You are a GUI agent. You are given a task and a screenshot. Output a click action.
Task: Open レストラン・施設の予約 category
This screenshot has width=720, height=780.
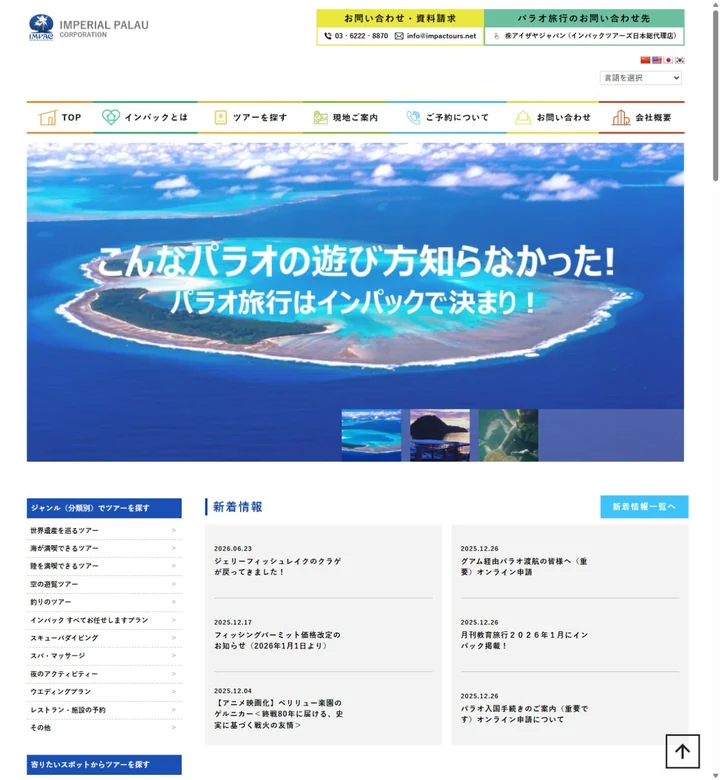coord(104,710)
